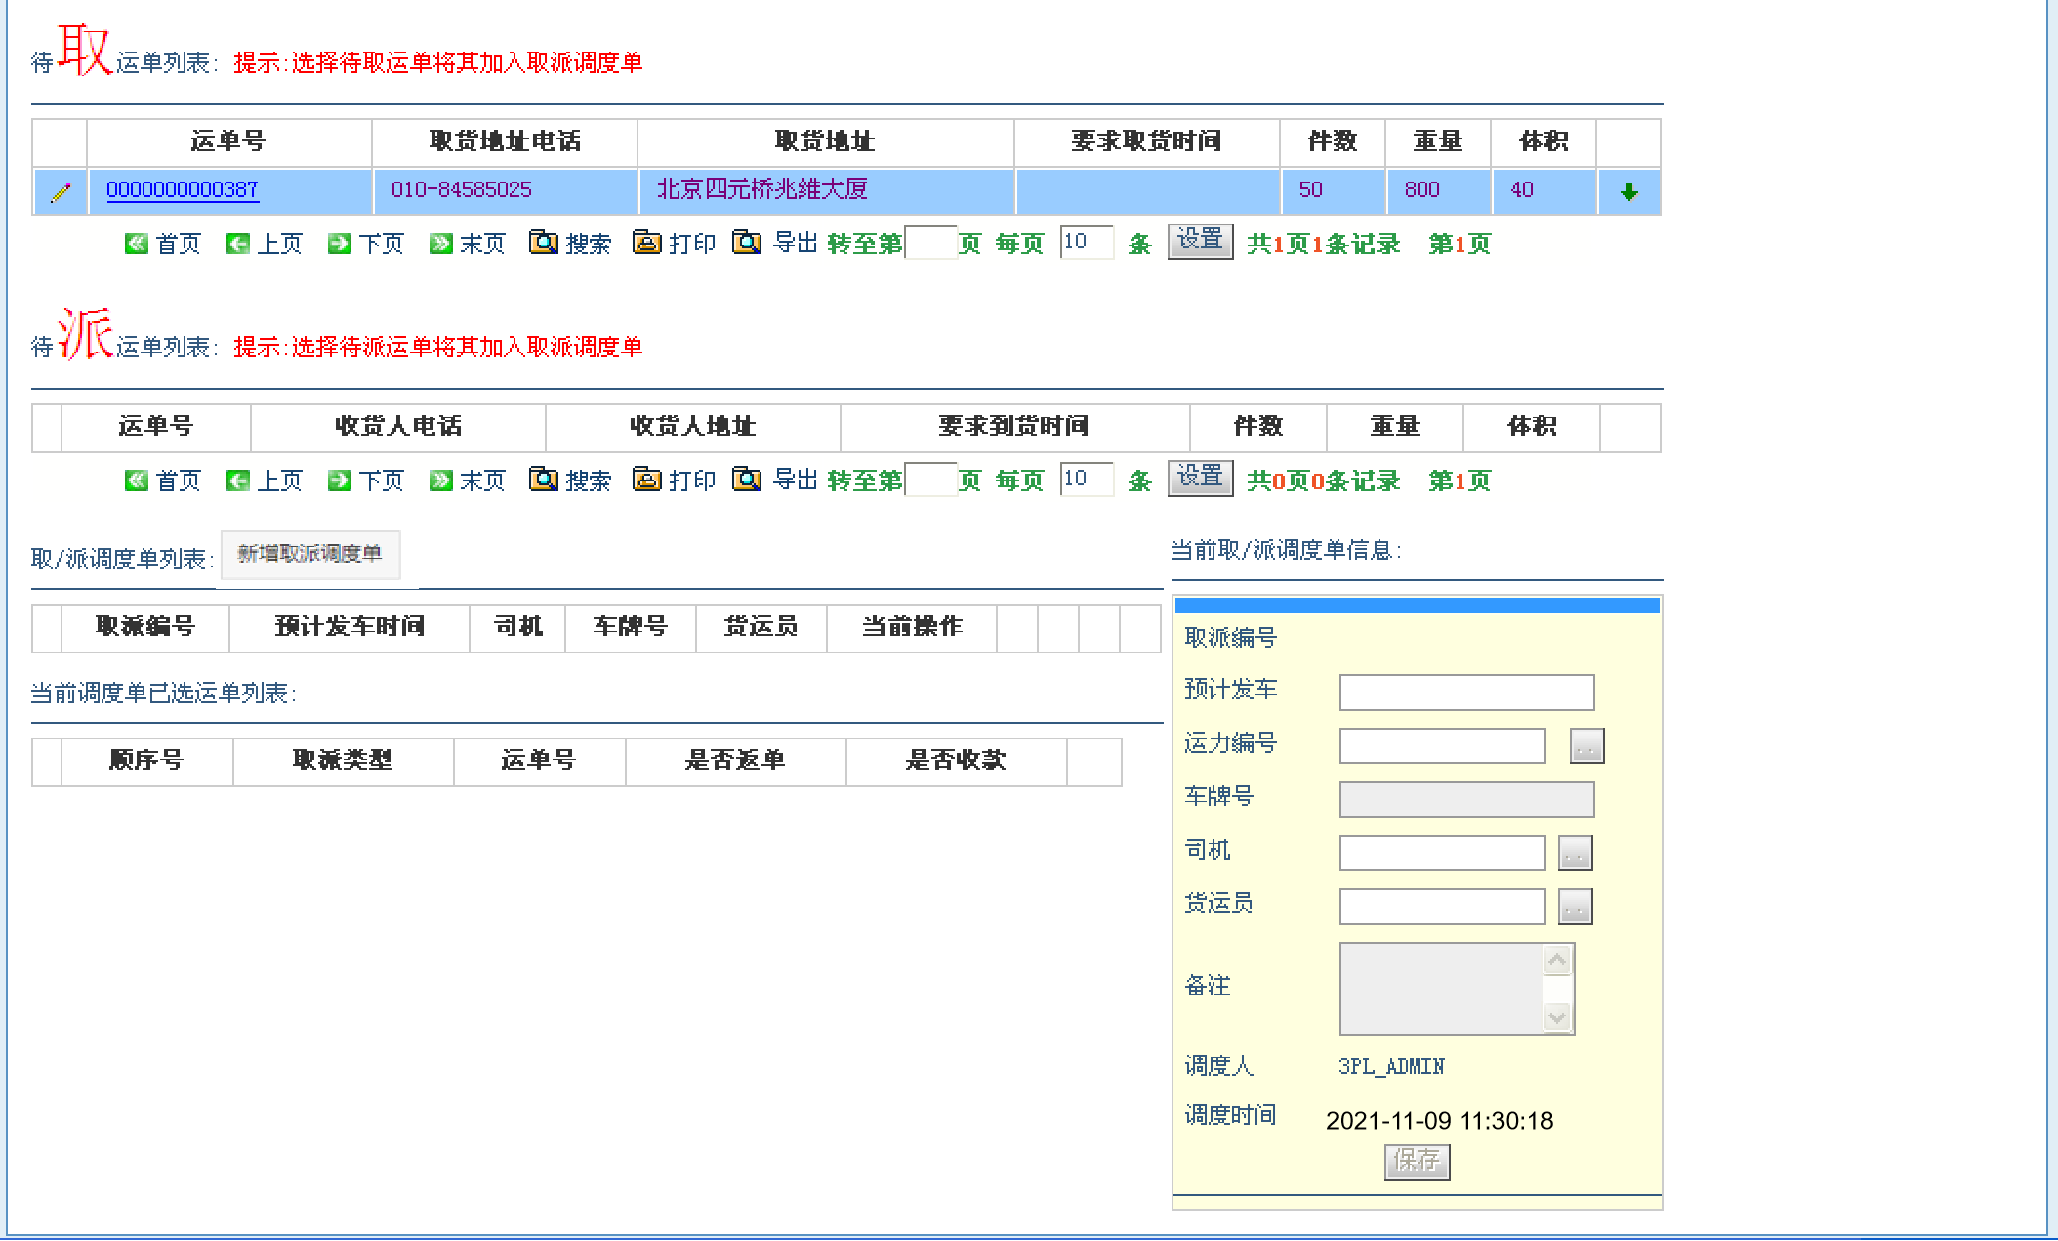Click the 预计发车 input field

1466,692
